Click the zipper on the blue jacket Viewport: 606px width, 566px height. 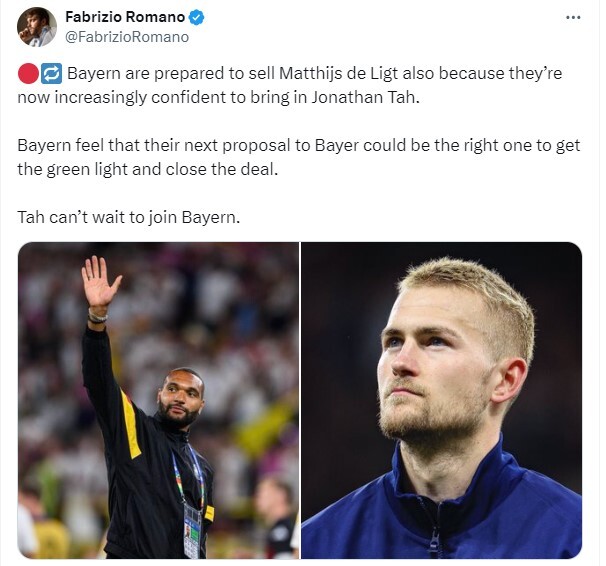[434, 541]
